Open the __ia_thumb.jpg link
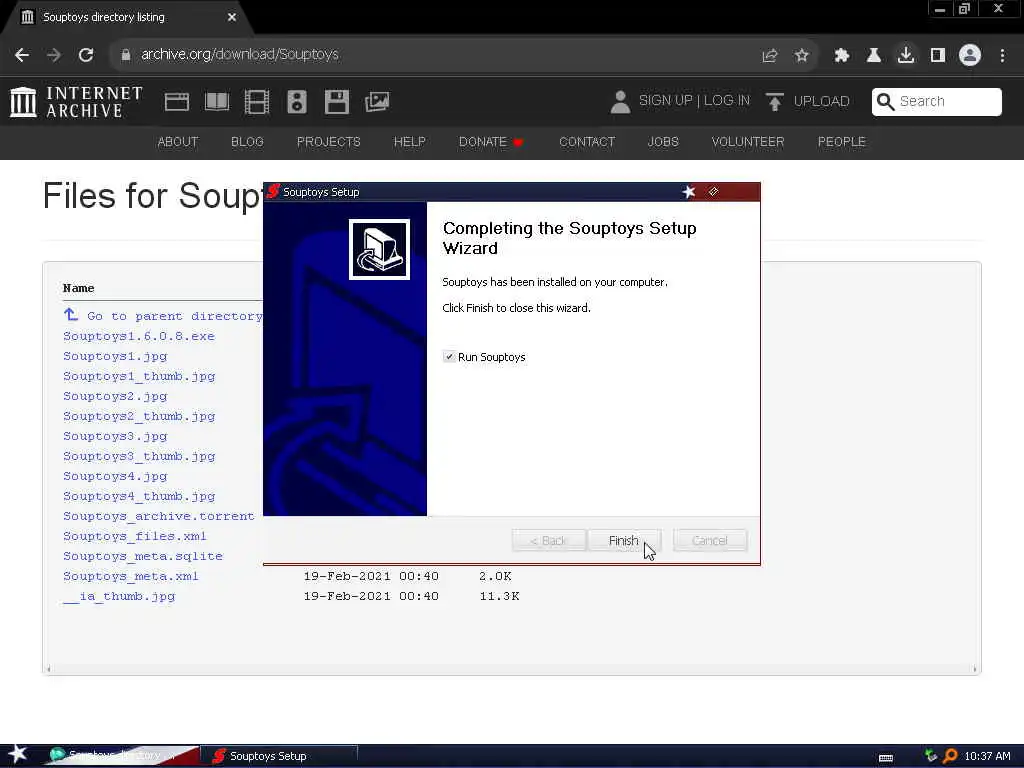Viewport: 1024px width, 768px height. [x=119, y=596]
